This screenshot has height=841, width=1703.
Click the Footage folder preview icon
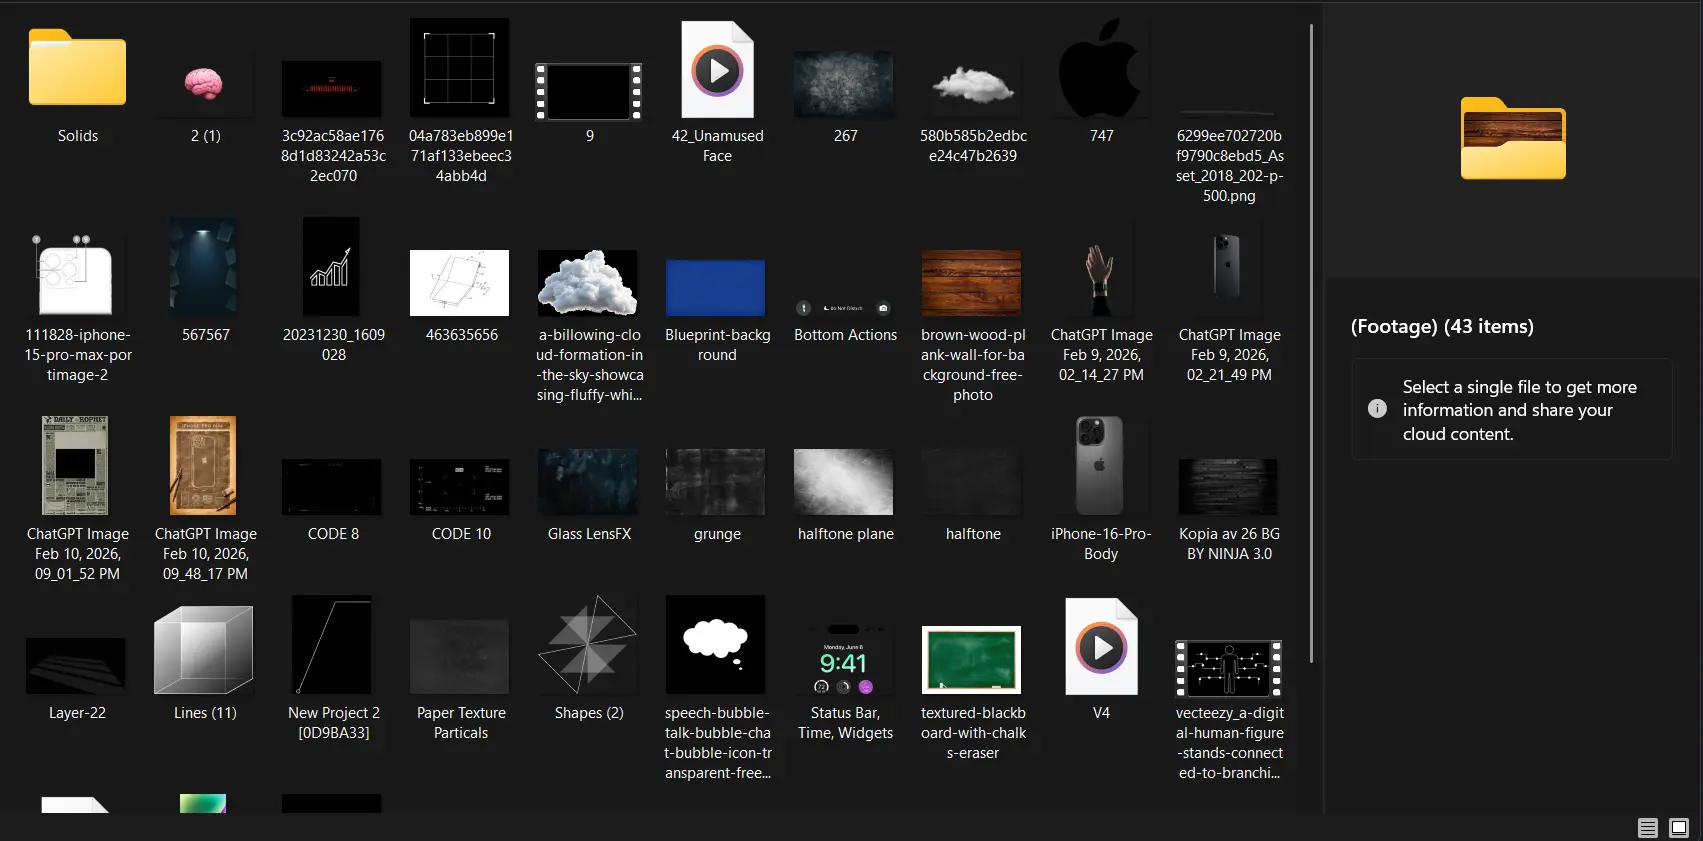pyautogui.click(x=1513, y=139)
